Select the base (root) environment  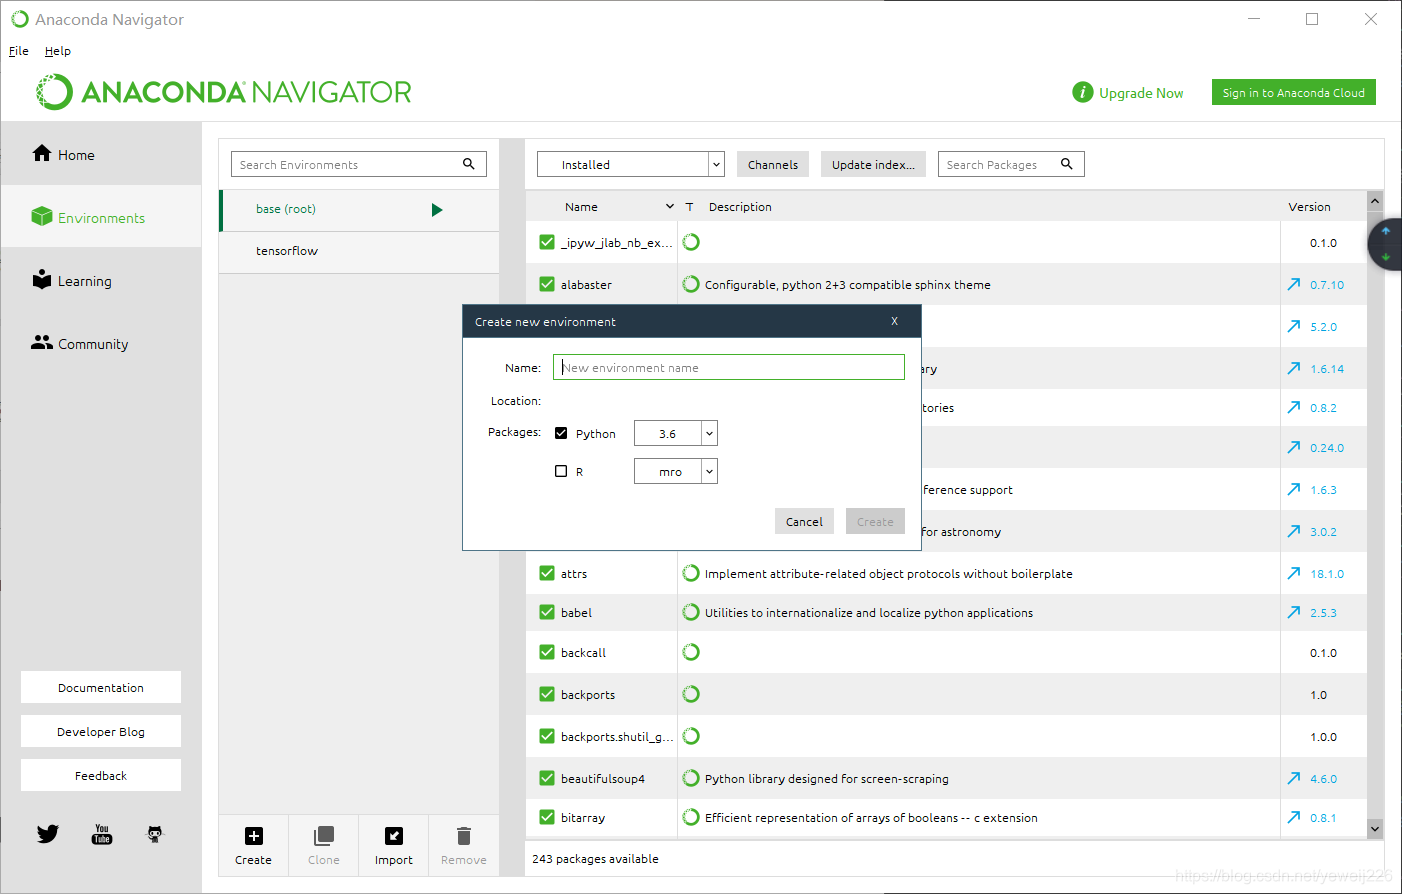pyautogui.click(x=359, y=210)
